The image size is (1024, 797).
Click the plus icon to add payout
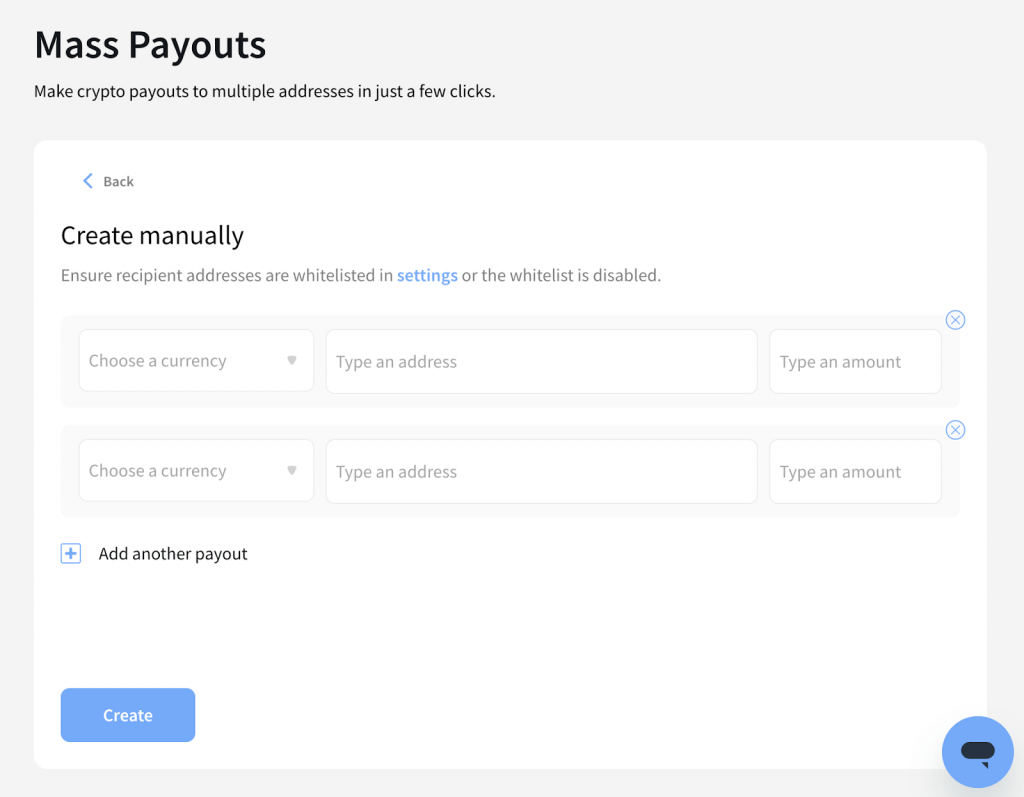(71, 554)
